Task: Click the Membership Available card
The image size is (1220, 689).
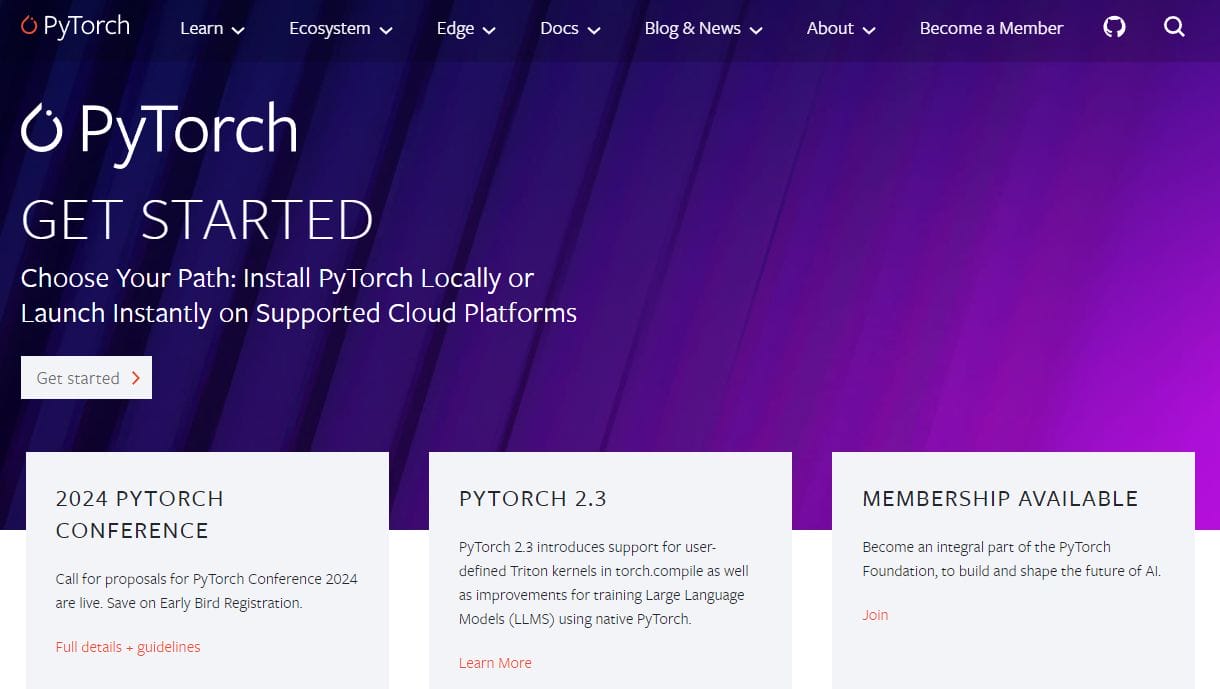Action: point(1013,570)
